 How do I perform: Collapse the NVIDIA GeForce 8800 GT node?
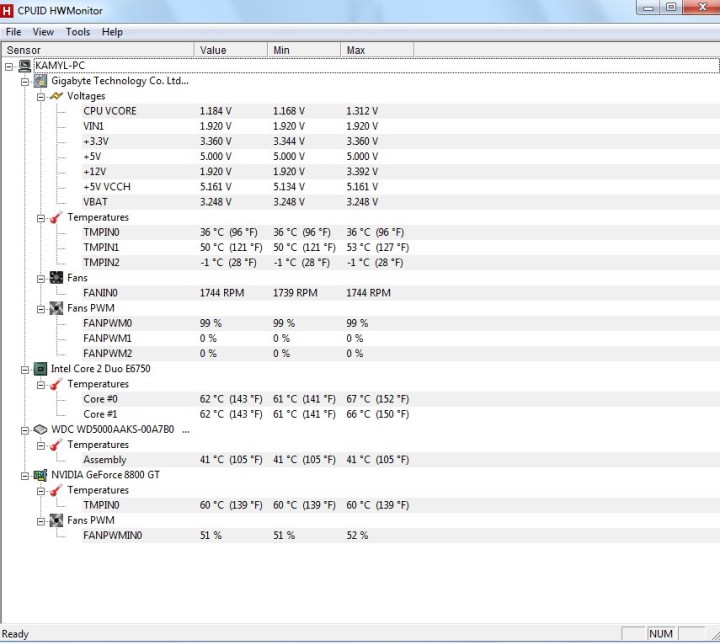25,476
